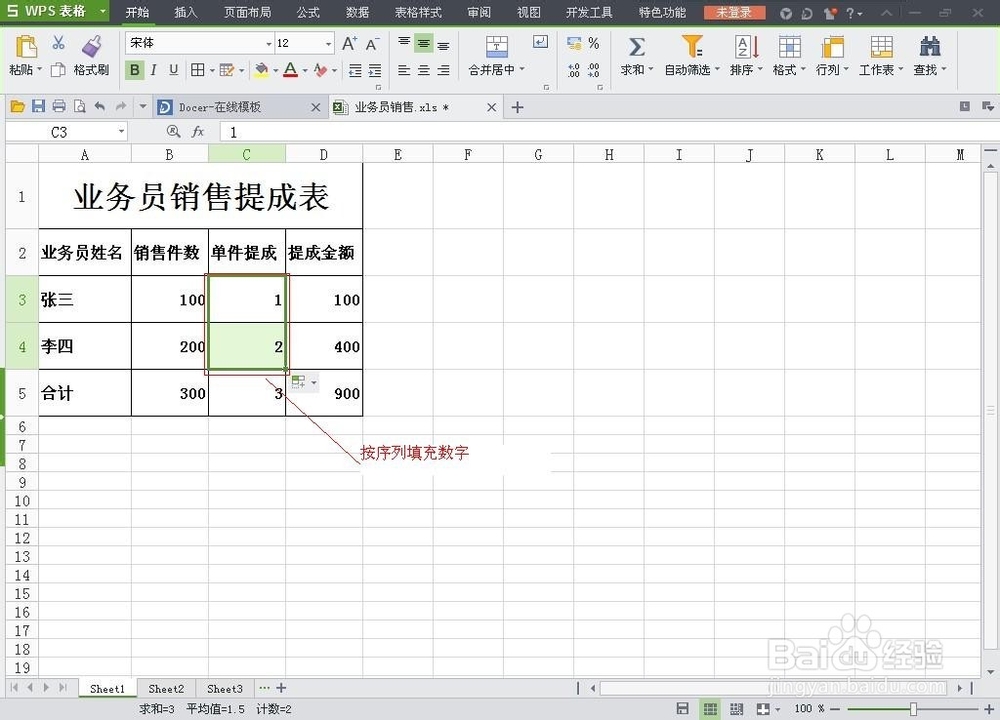Click the Format Painter (格式刷) icon

click(92, 47)
